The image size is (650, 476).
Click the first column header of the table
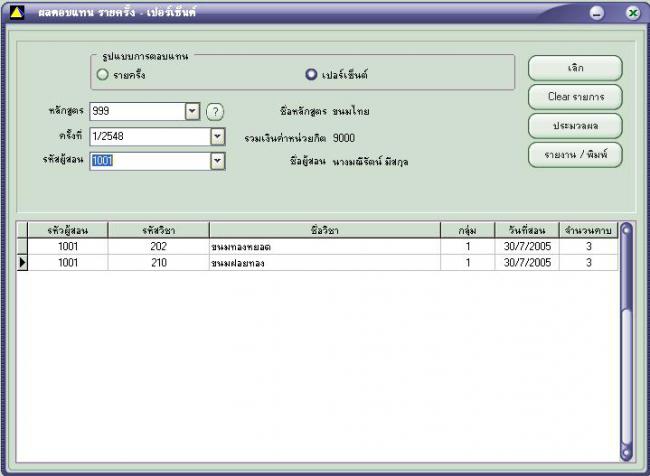point(68,231)
